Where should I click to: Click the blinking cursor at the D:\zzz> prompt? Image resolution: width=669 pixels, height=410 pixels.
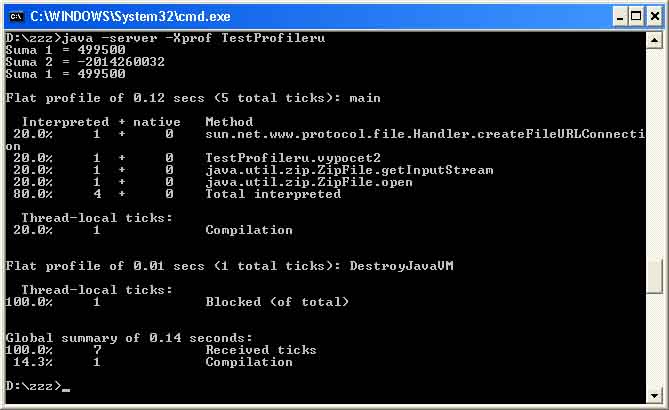[x=66, y=386]
